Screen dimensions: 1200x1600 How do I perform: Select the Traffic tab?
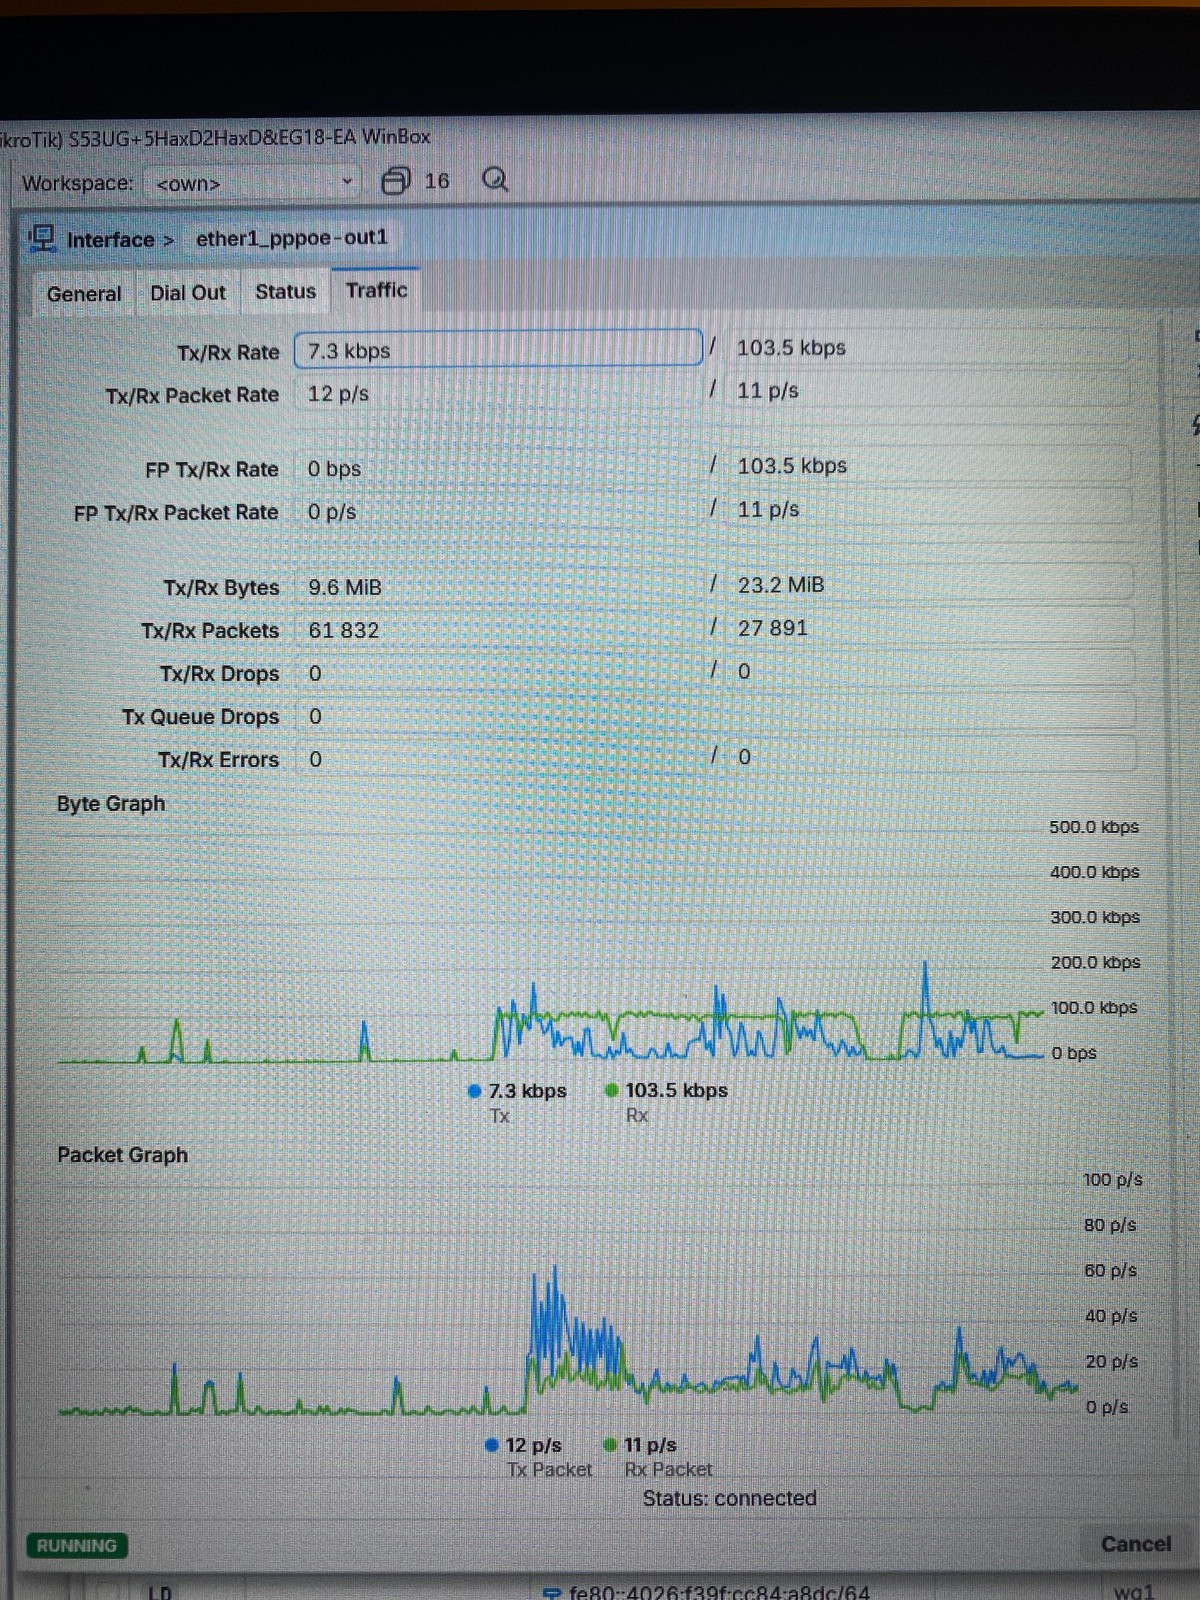[376, 290]
